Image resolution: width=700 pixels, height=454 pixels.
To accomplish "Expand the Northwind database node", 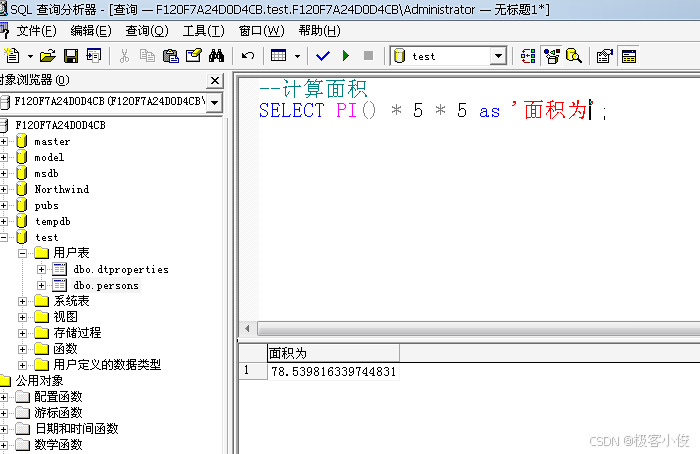I will point(4,189).
